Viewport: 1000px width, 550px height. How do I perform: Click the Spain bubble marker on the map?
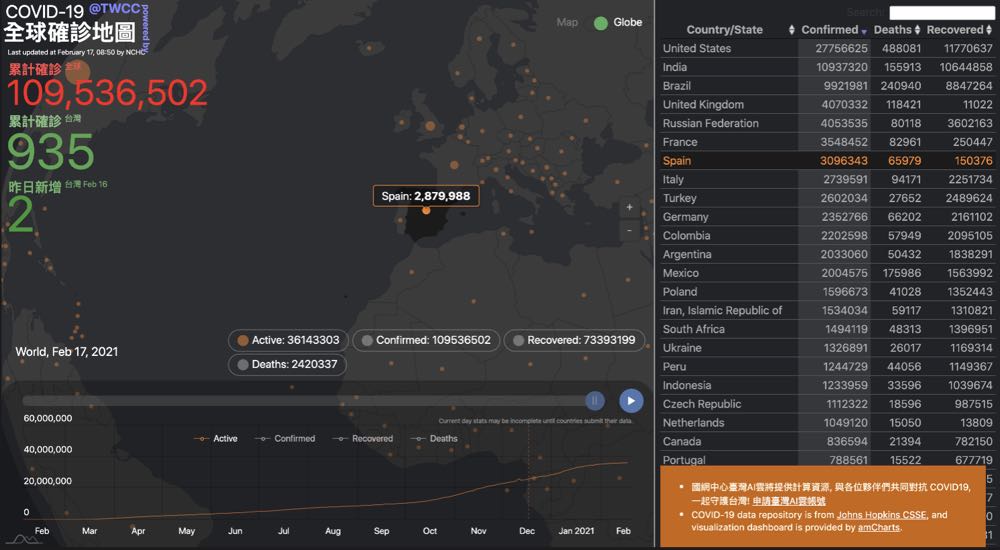[426, 210]
